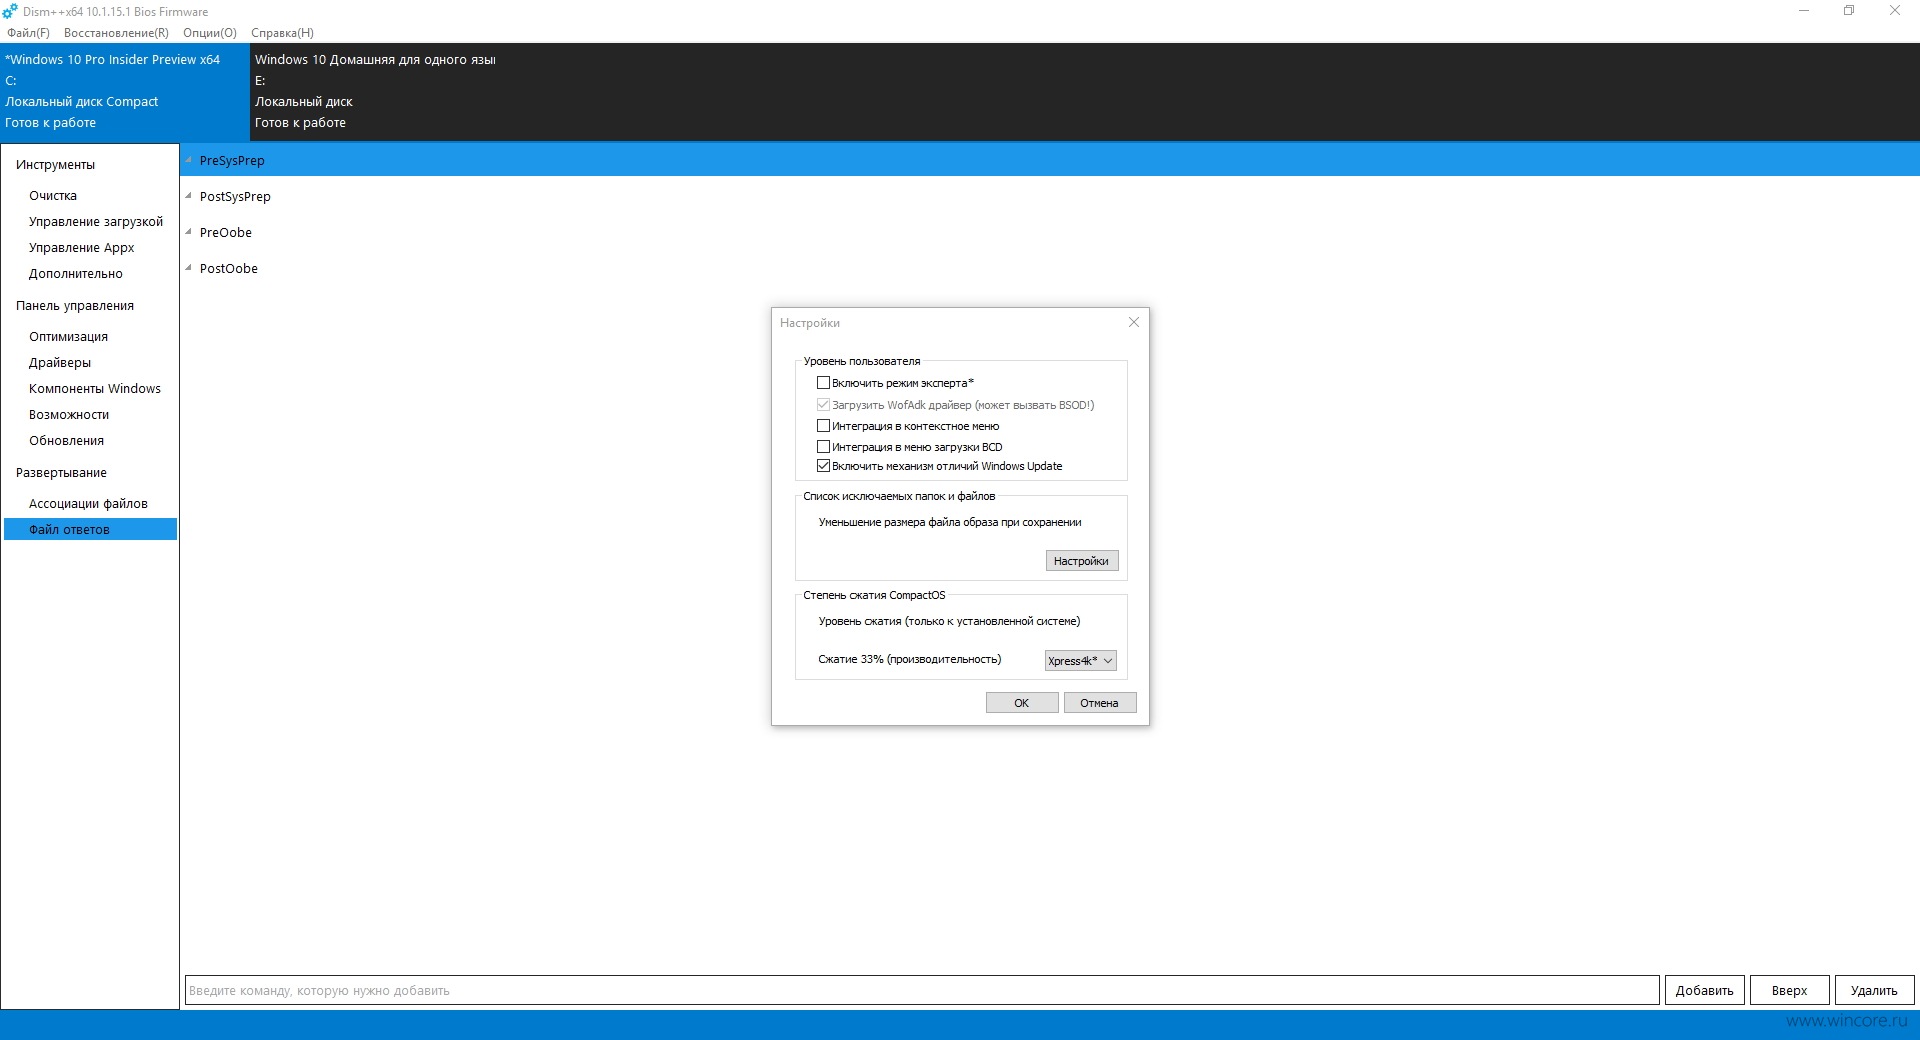Open Xpress4k* compression dropdown
The image size is (1920, 1040).
pos(1080,661)
